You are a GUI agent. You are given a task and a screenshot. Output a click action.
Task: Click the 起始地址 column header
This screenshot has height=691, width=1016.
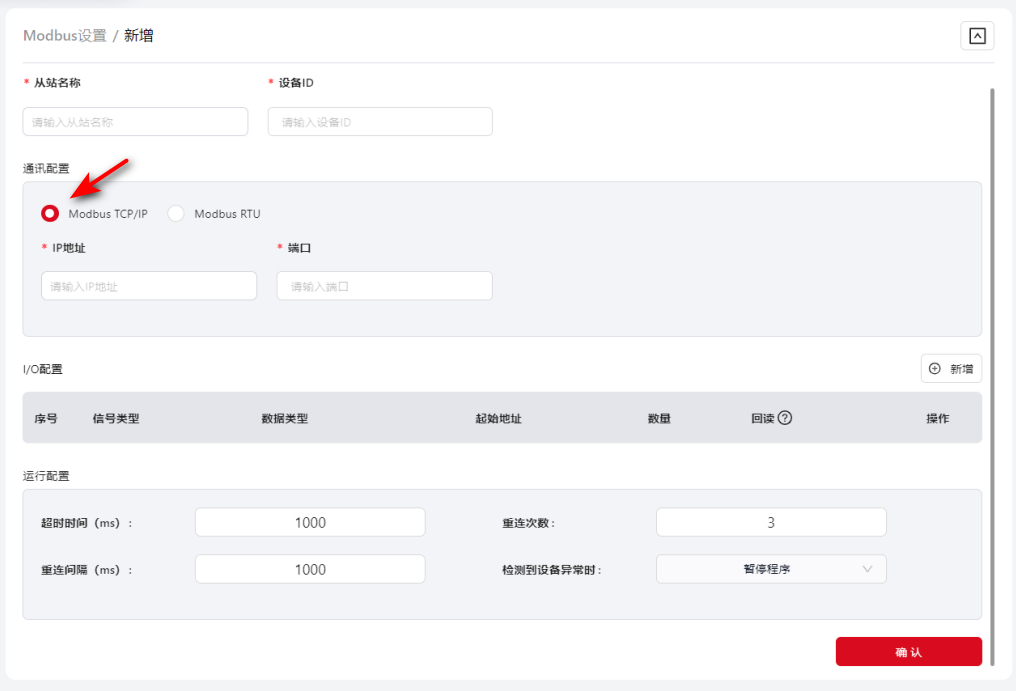point(498,418)
